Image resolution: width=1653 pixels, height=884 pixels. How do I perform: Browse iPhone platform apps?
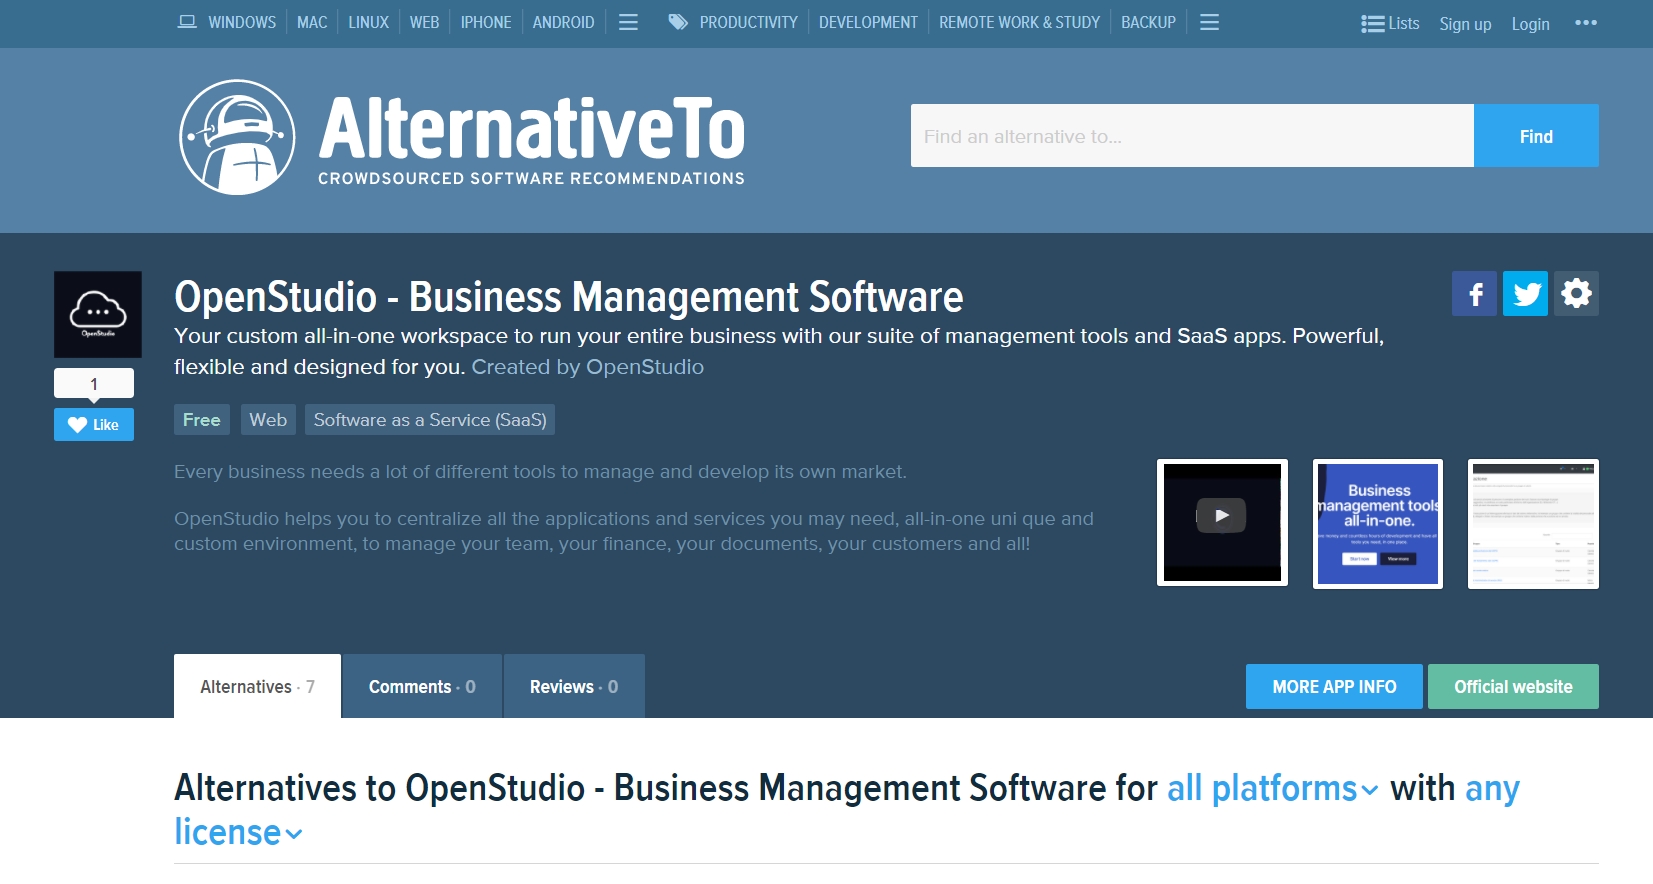(486, 22)
